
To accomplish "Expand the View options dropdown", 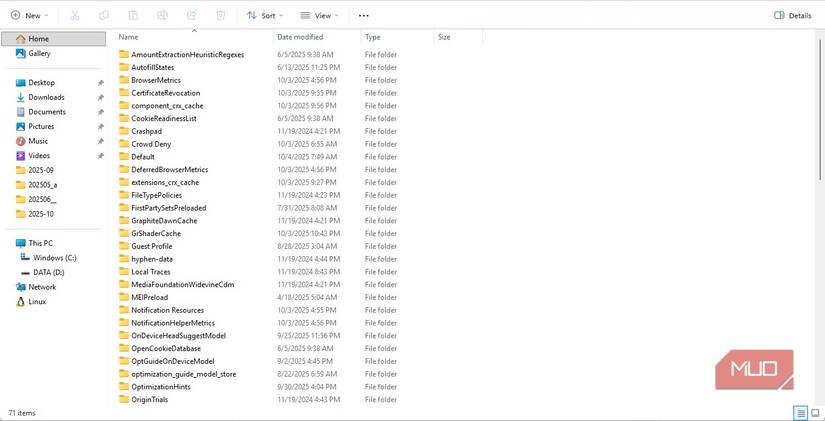I will (x=320, y=16).
